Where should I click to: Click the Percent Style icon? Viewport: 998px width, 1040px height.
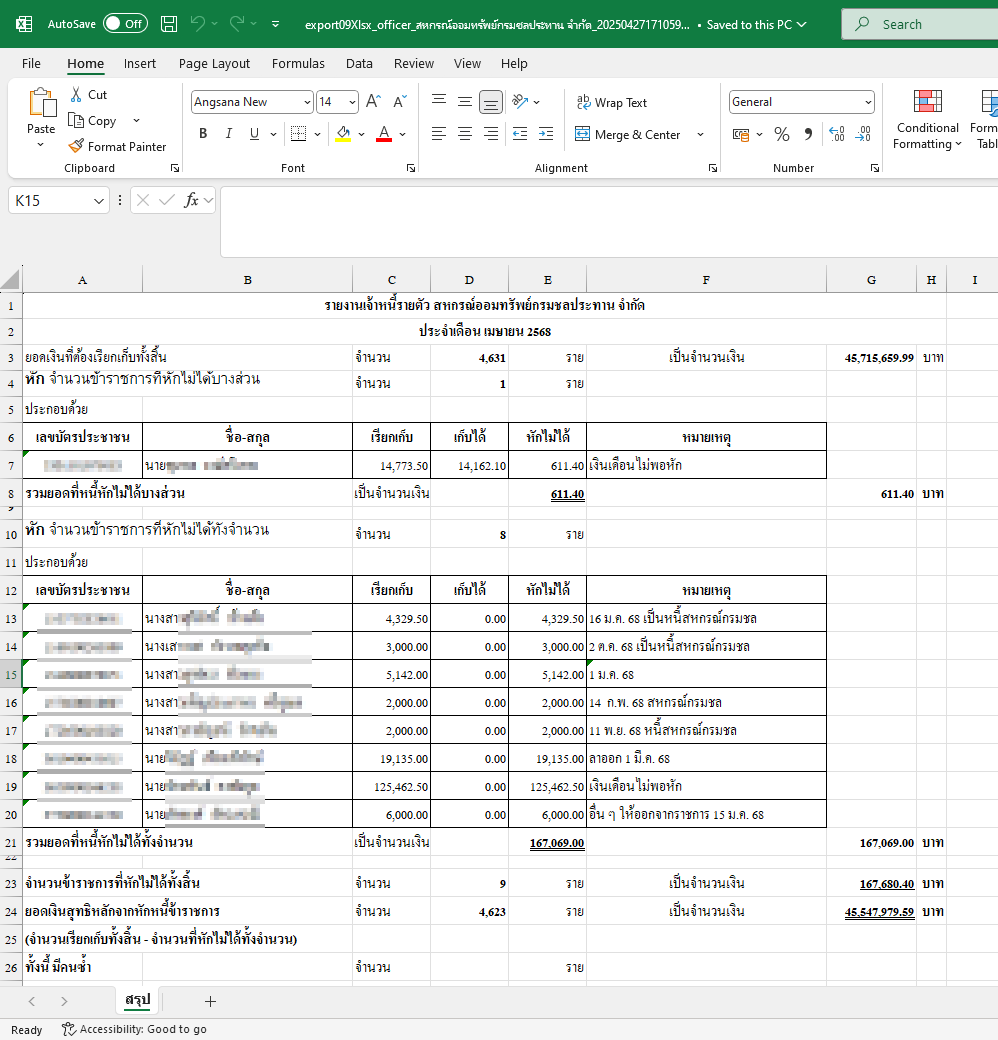[x=782, y=135]
